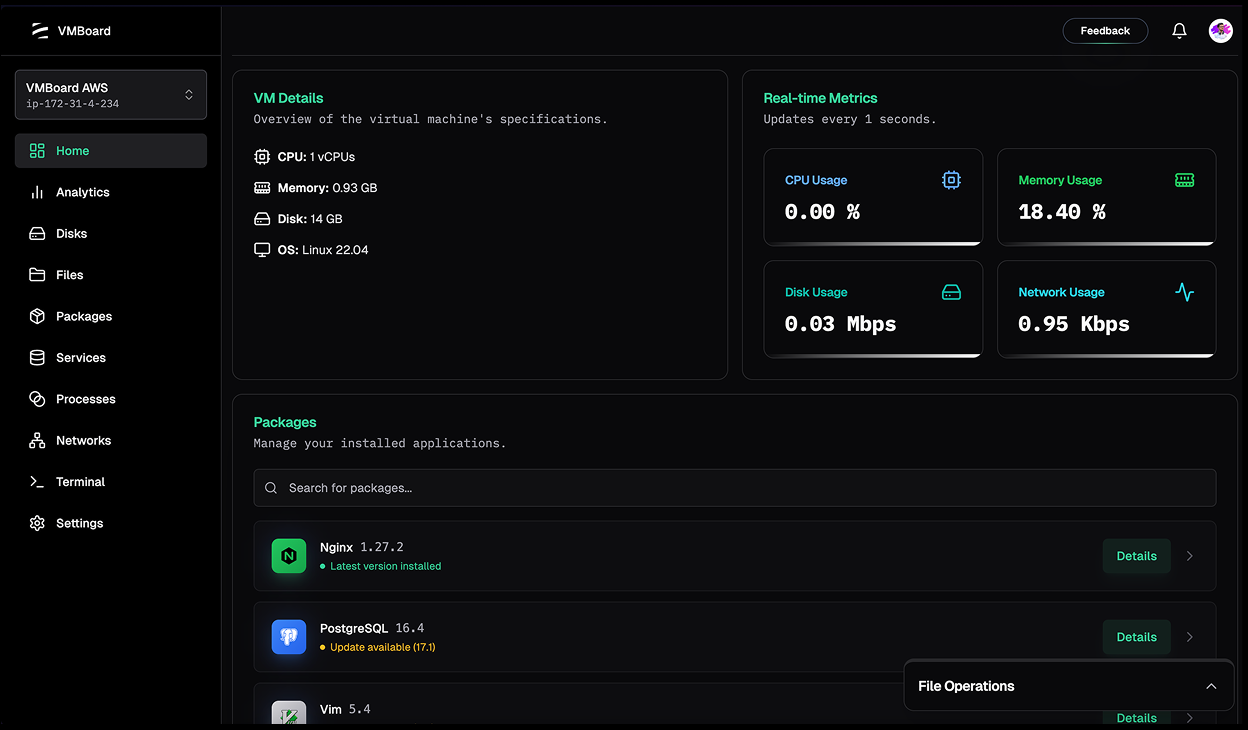Expand the File Operations panel
The height and width of the screenshot is (730, 1248).
[x=1211, y=686]
